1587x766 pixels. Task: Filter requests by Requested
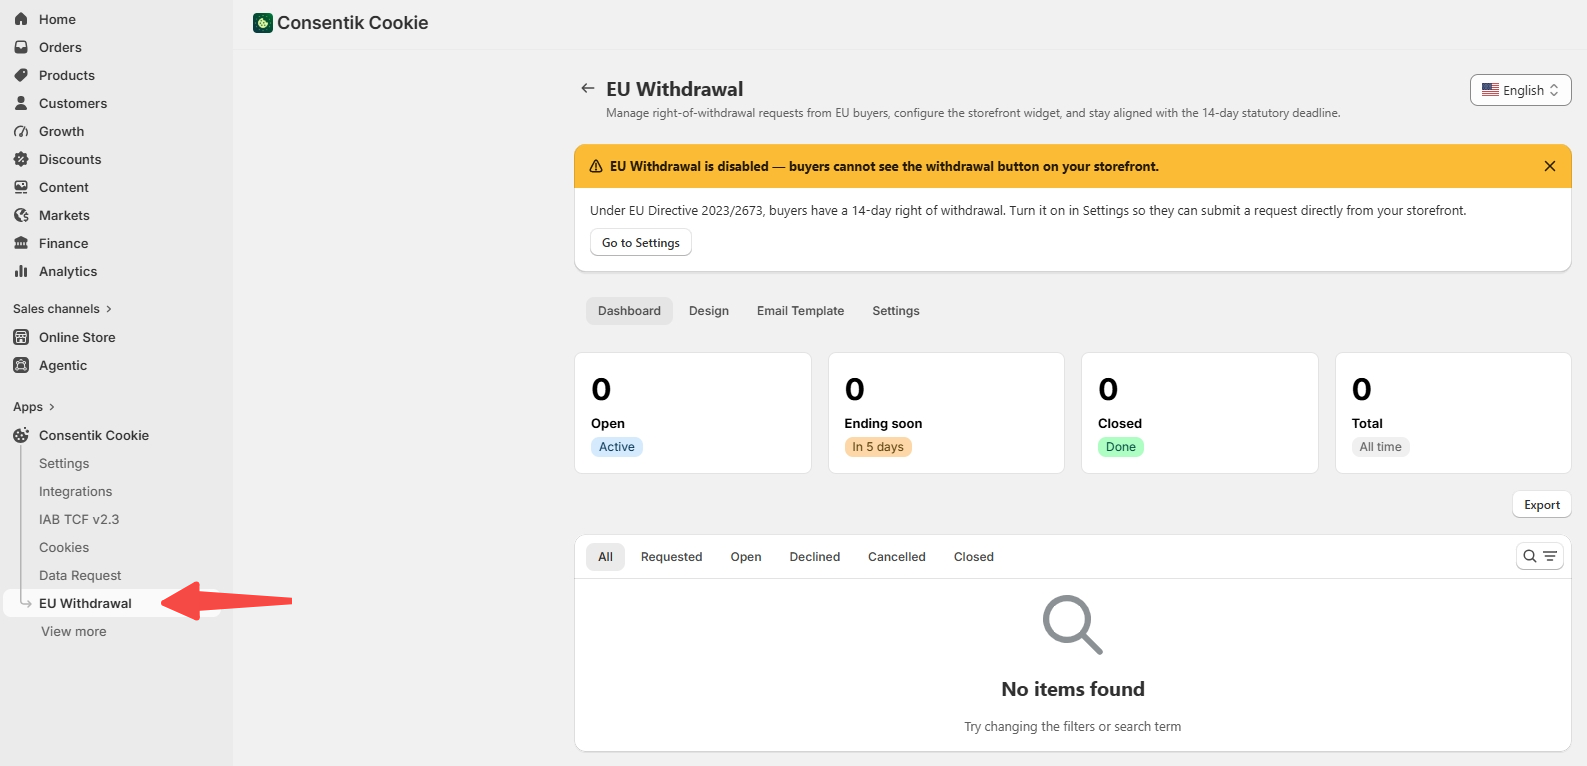[672, 557]
